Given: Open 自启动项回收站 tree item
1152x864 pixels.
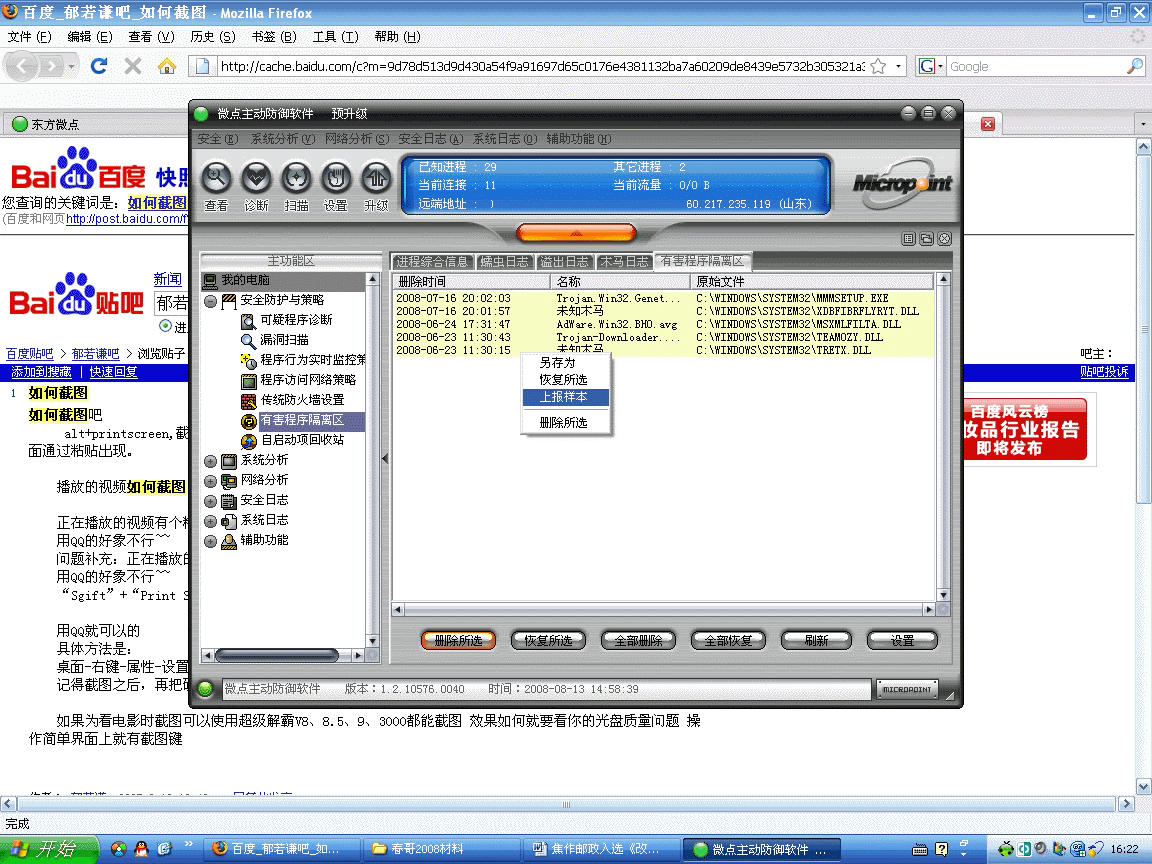Looking at the screenshot, I should pos(293,440).
